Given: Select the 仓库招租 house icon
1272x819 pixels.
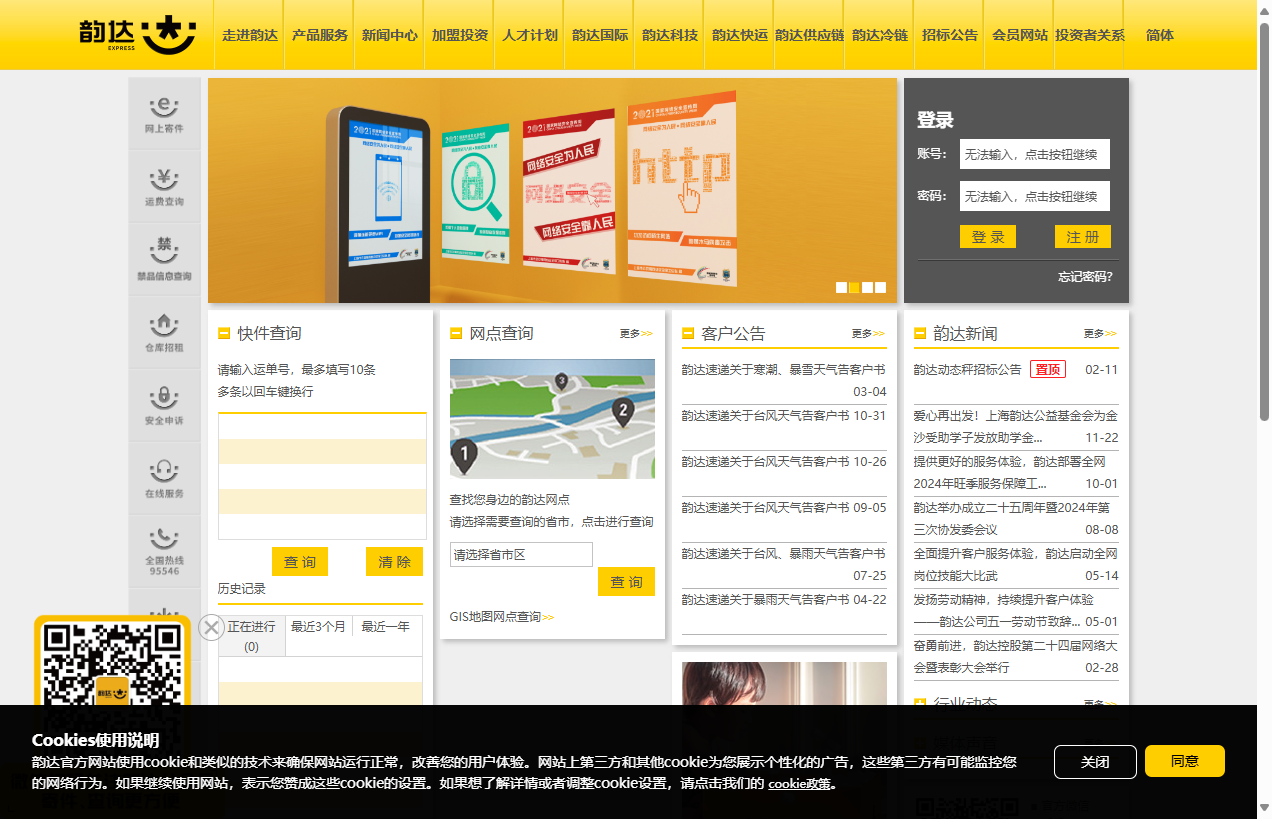Looking at the screenshot, I should click(164, 333).
